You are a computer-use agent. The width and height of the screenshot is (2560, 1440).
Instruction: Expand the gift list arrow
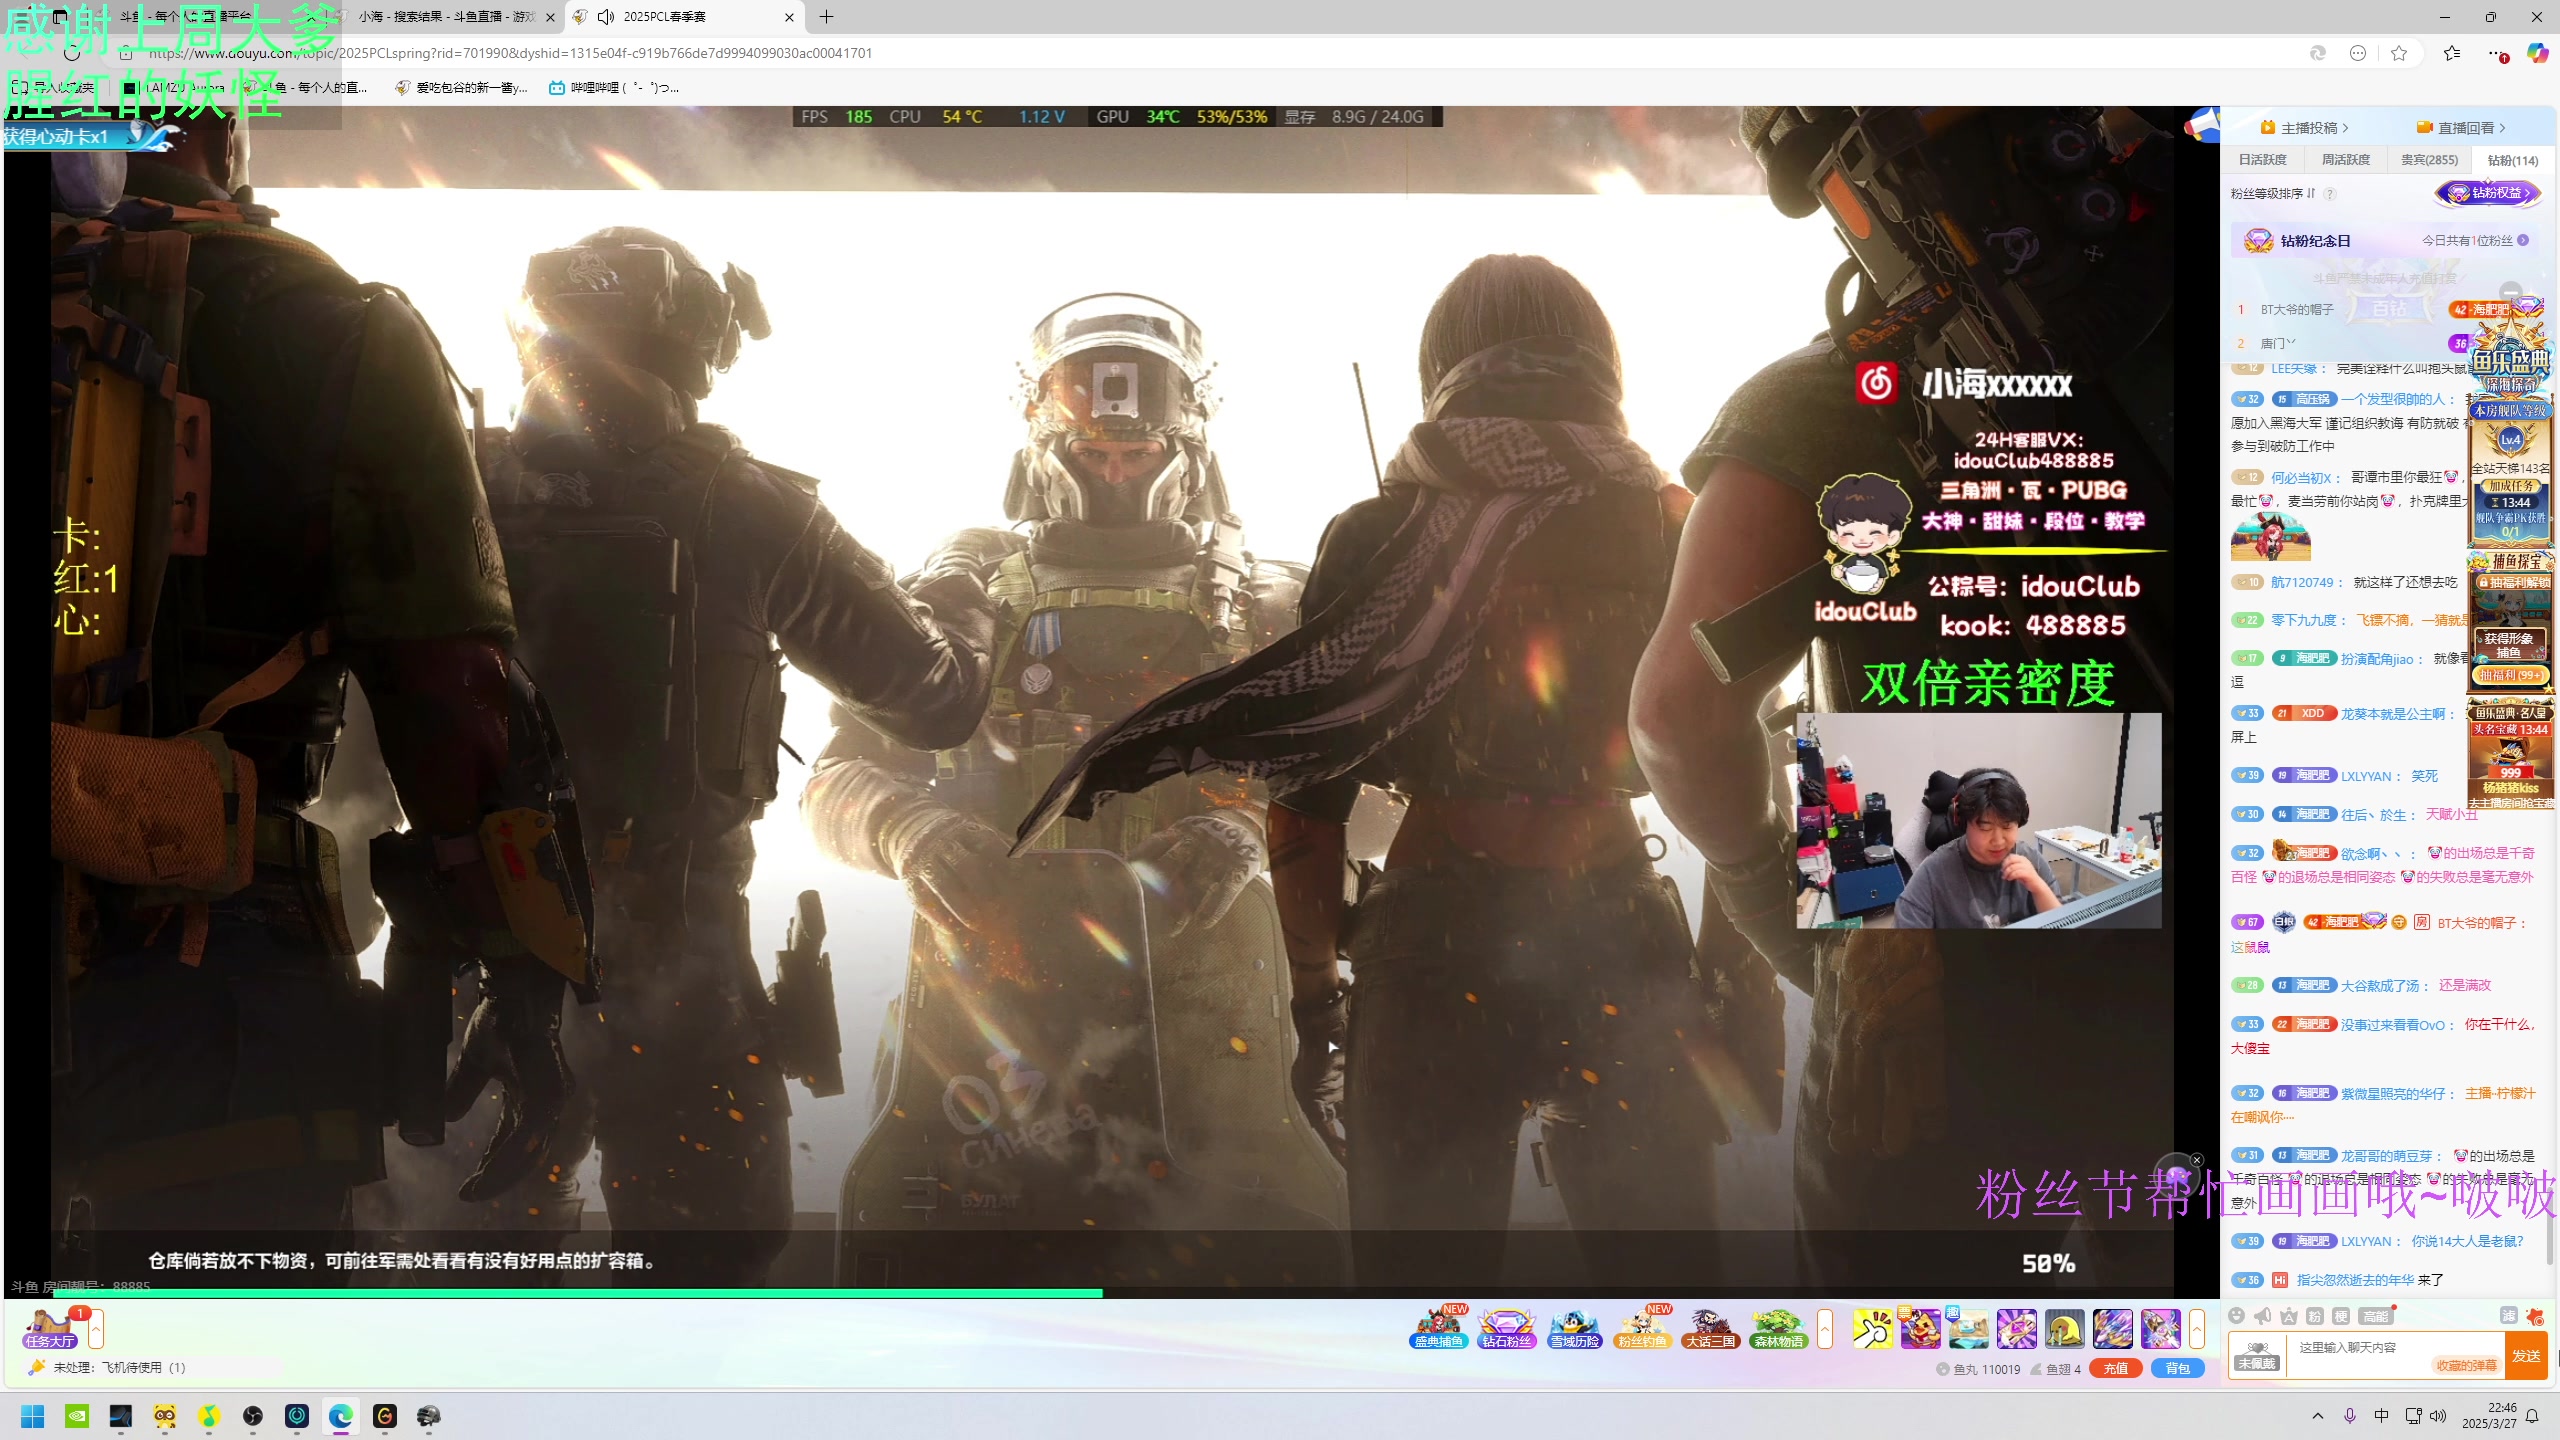click(x=2197, y=1329)
